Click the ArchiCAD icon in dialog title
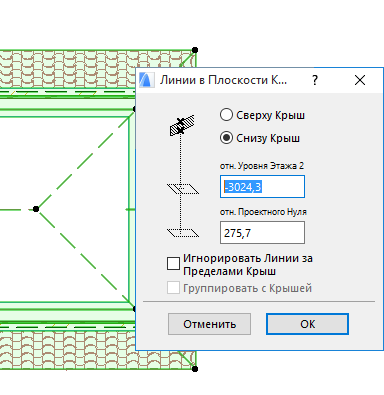This screenshot has height=395, width=384. coord(147,80)
